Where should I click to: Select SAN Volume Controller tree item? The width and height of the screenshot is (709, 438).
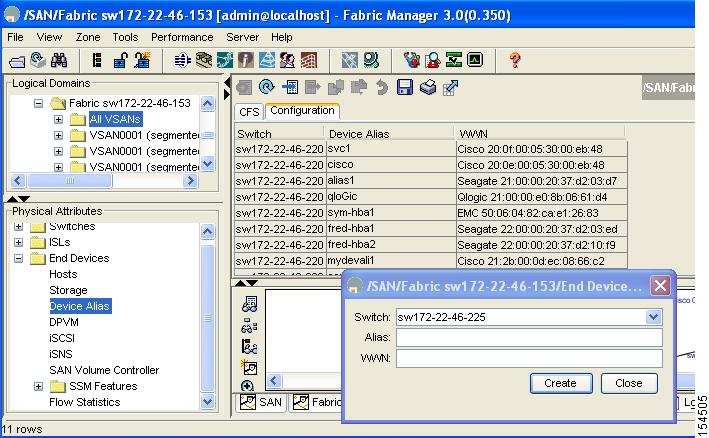click(x=104, y=370)
